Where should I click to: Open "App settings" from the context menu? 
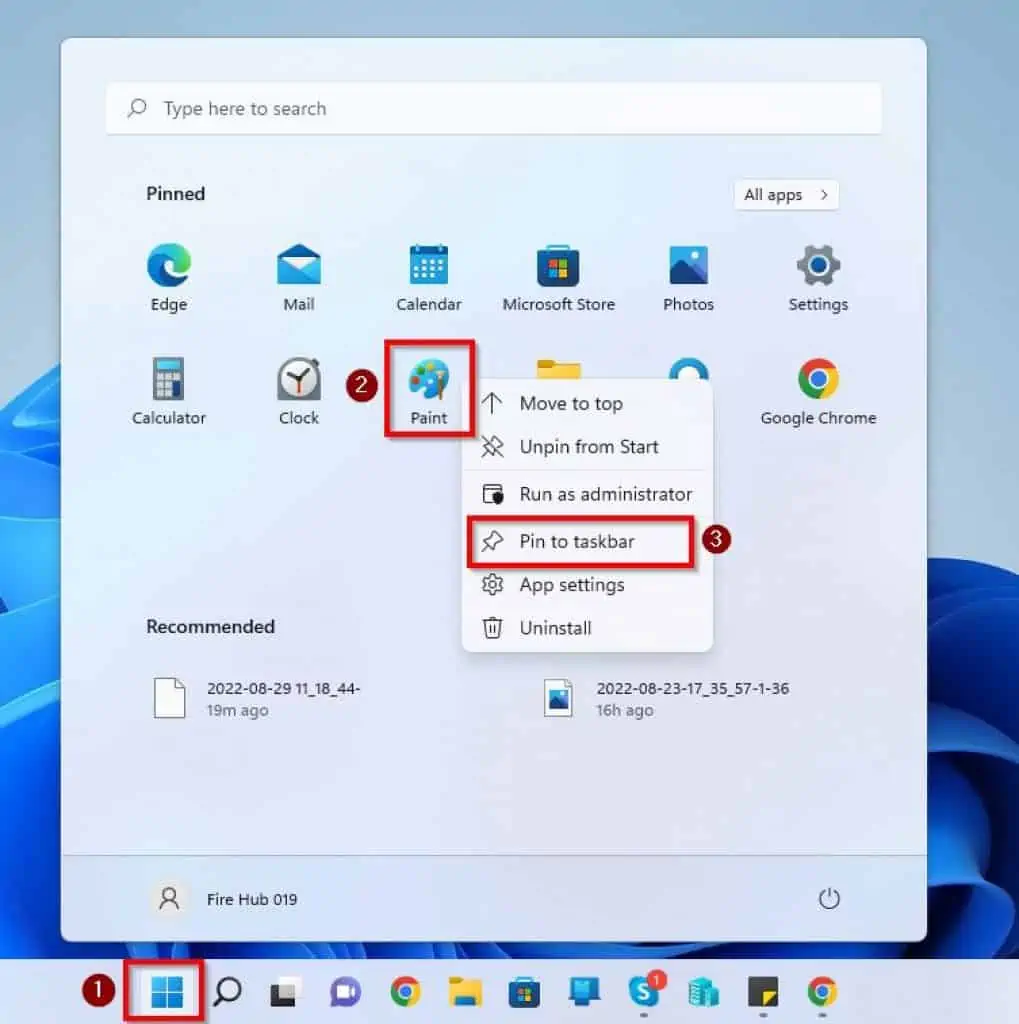[572, 585]
